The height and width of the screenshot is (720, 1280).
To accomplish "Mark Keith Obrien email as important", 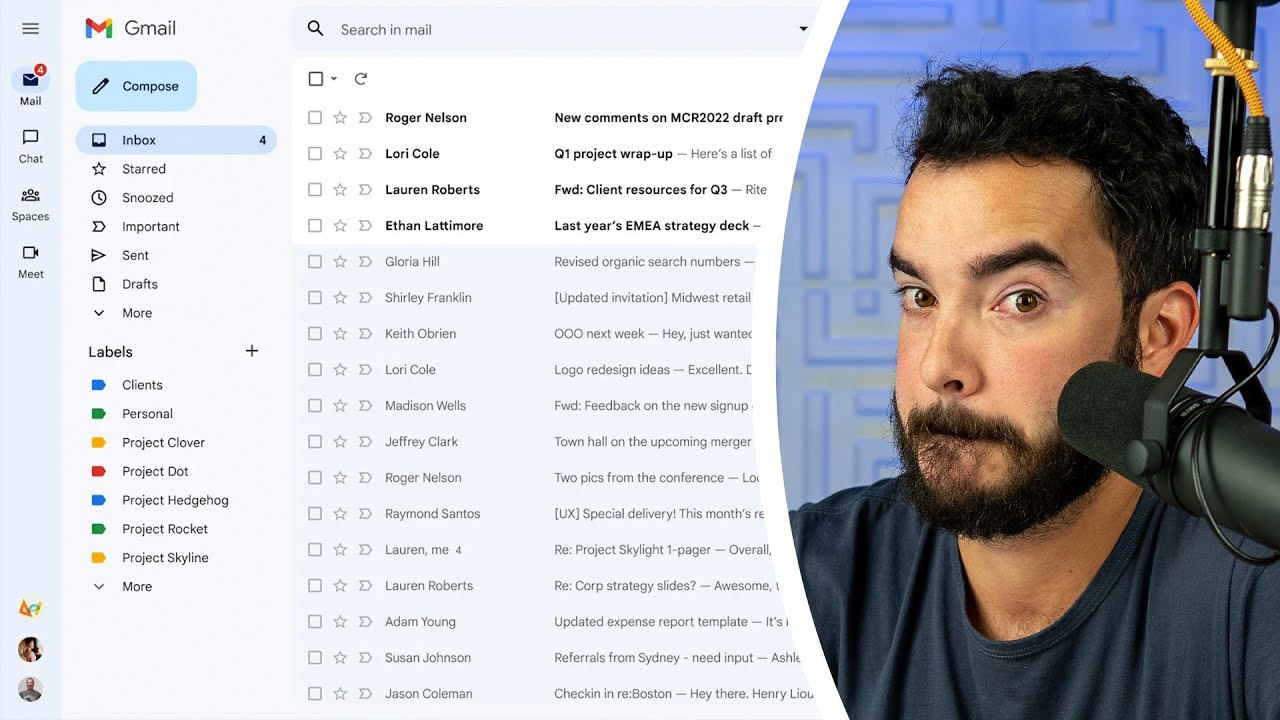I will click(x=365, y=334).
